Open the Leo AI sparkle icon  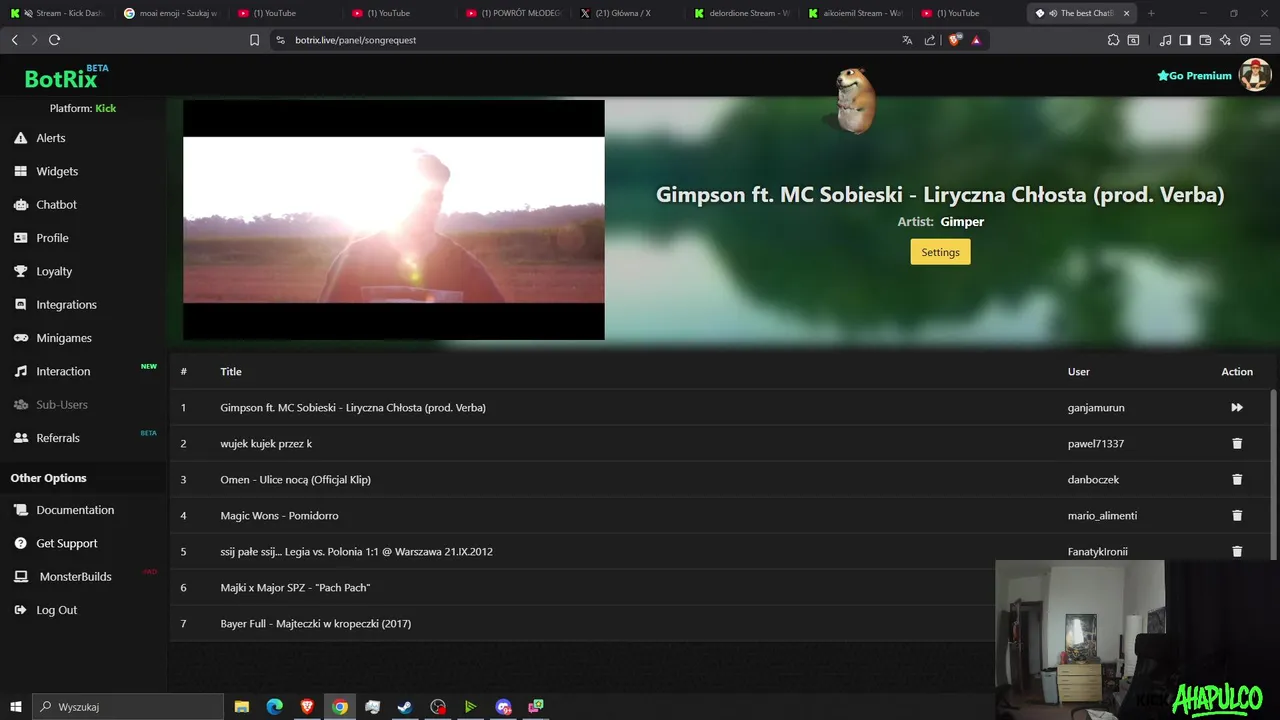pyautogui.click(x=1225, y=40)
